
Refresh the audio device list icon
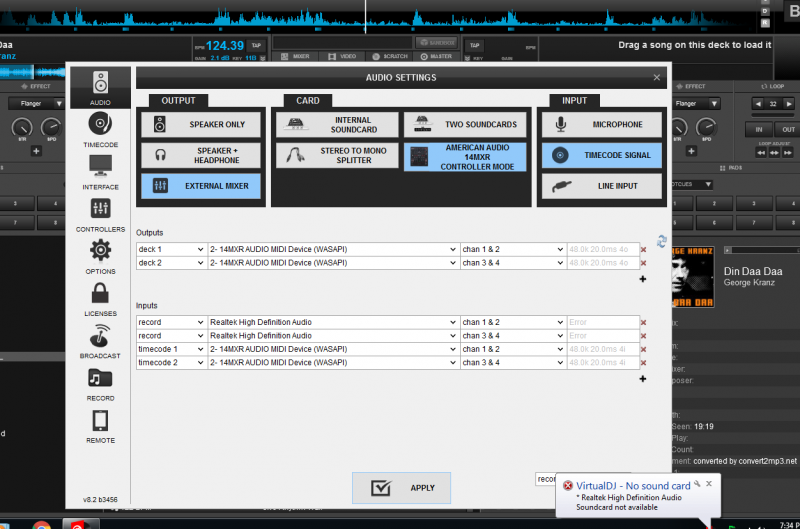point(661,241)
